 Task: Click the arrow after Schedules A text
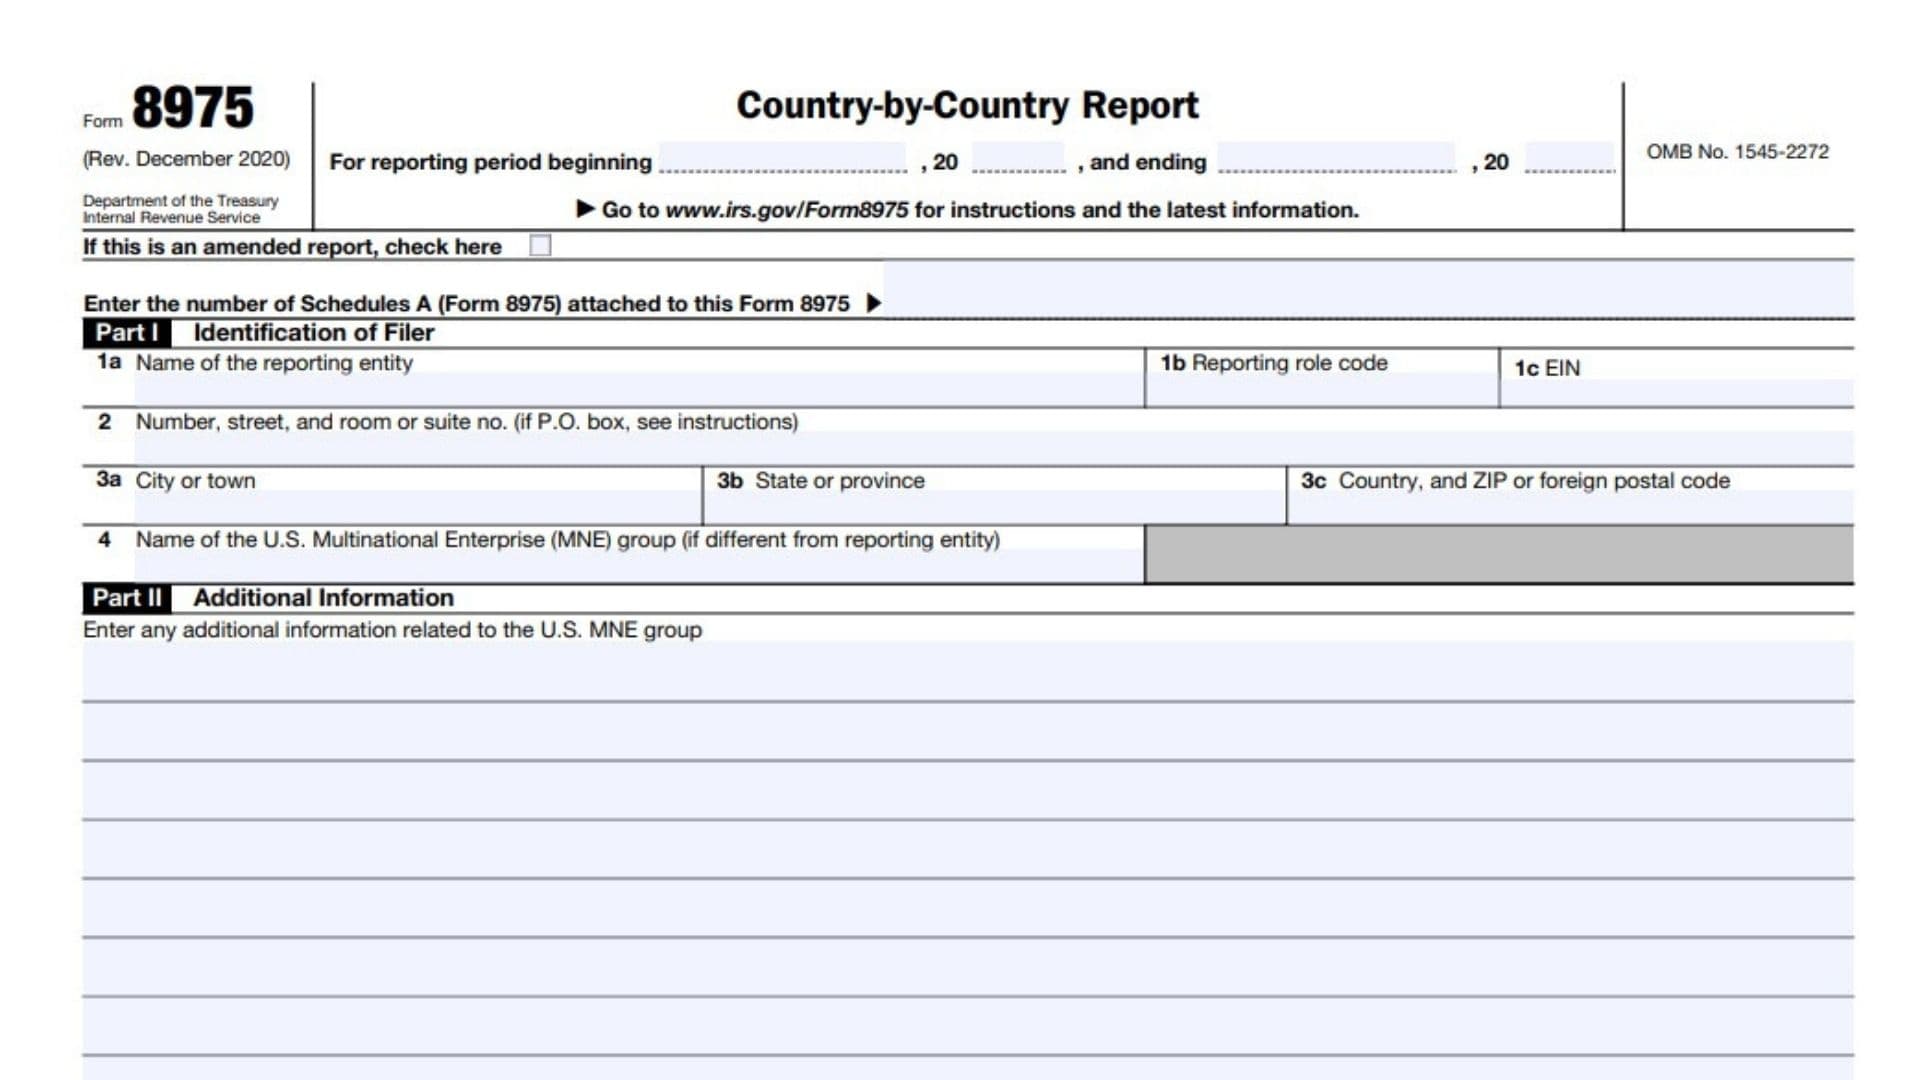(873, 303)
